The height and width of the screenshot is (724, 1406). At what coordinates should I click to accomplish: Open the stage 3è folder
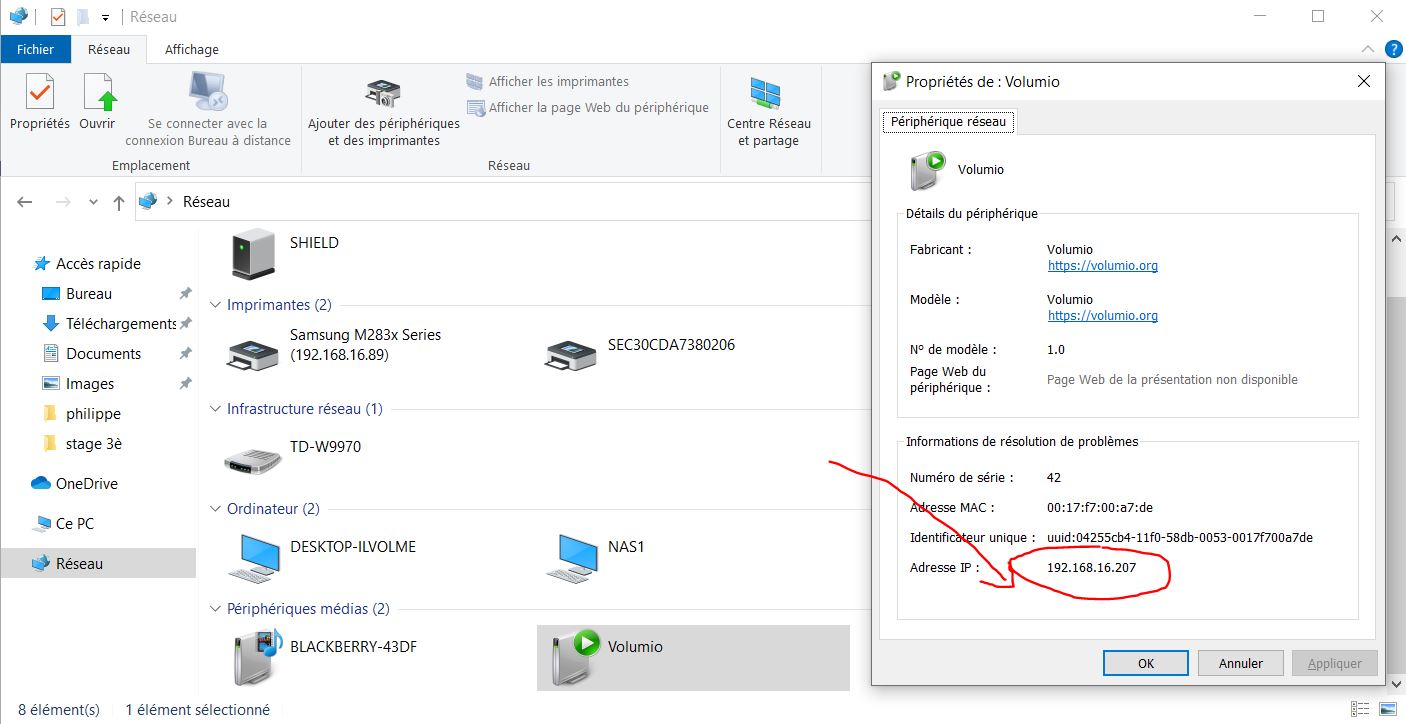[93, 444]
